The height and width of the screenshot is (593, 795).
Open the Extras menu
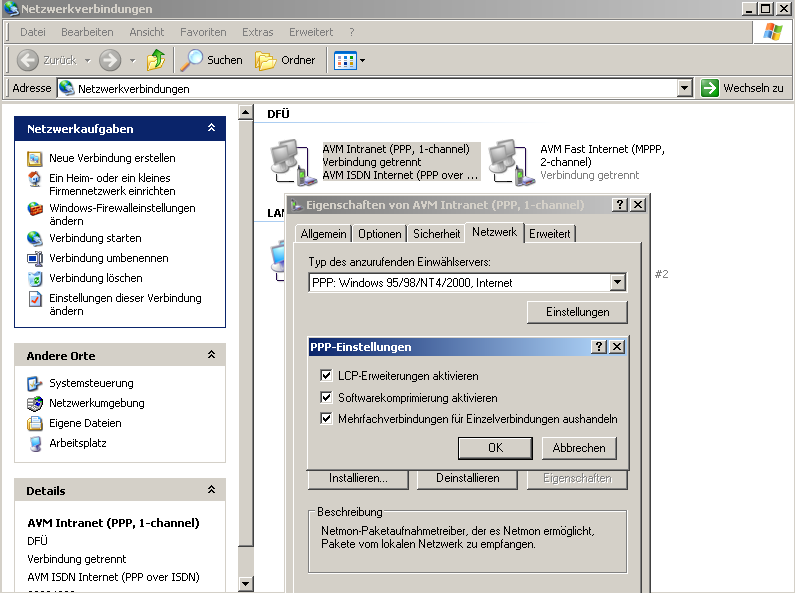coord(258,32)
